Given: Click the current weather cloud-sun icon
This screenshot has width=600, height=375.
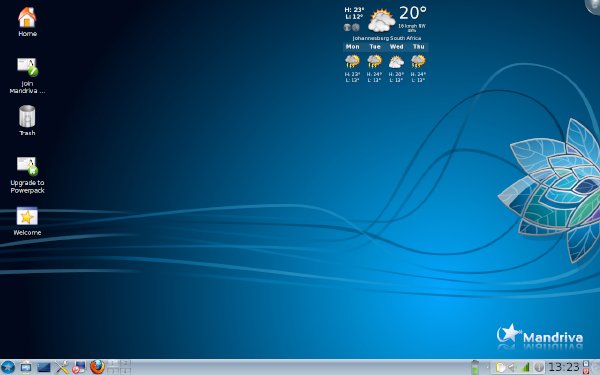Looking at the screenshot, I should pyautogui.click(x=381, y=20).
